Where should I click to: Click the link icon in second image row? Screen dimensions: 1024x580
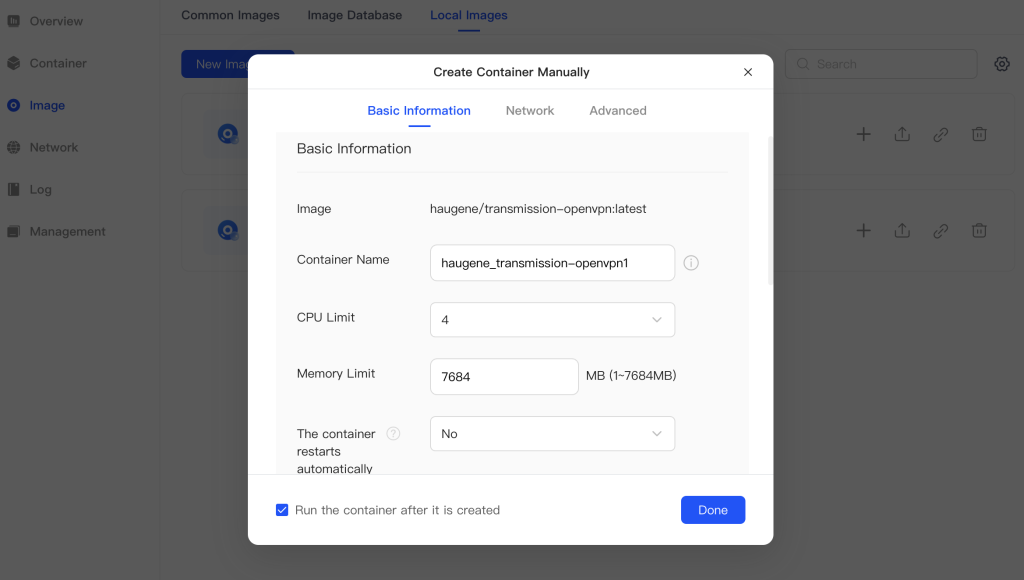[x=940, y=231]
